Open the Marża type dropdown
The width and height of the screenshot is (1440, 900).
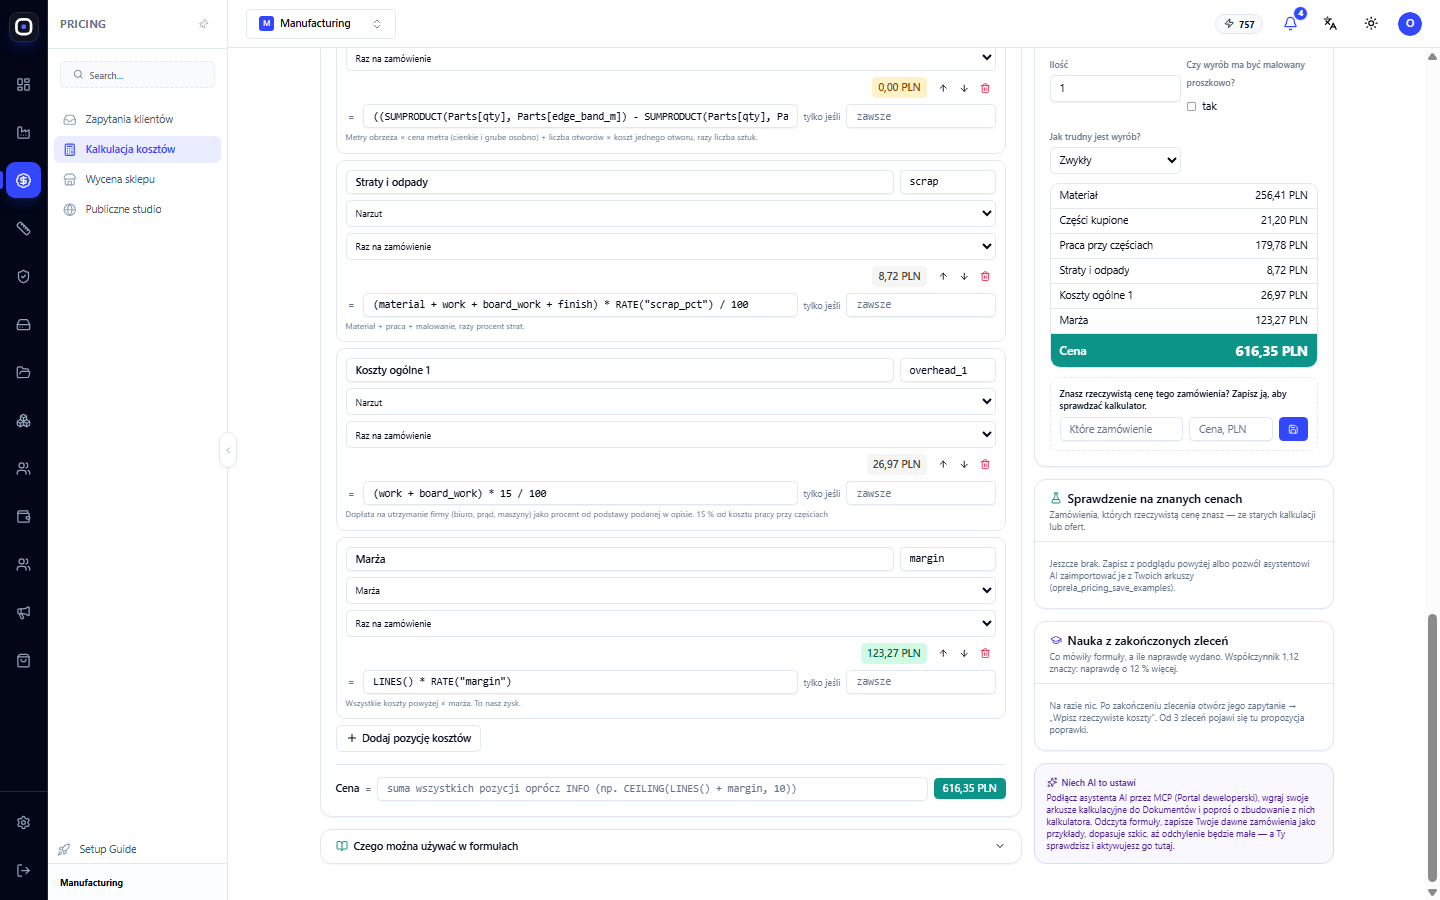pos(671,591)
